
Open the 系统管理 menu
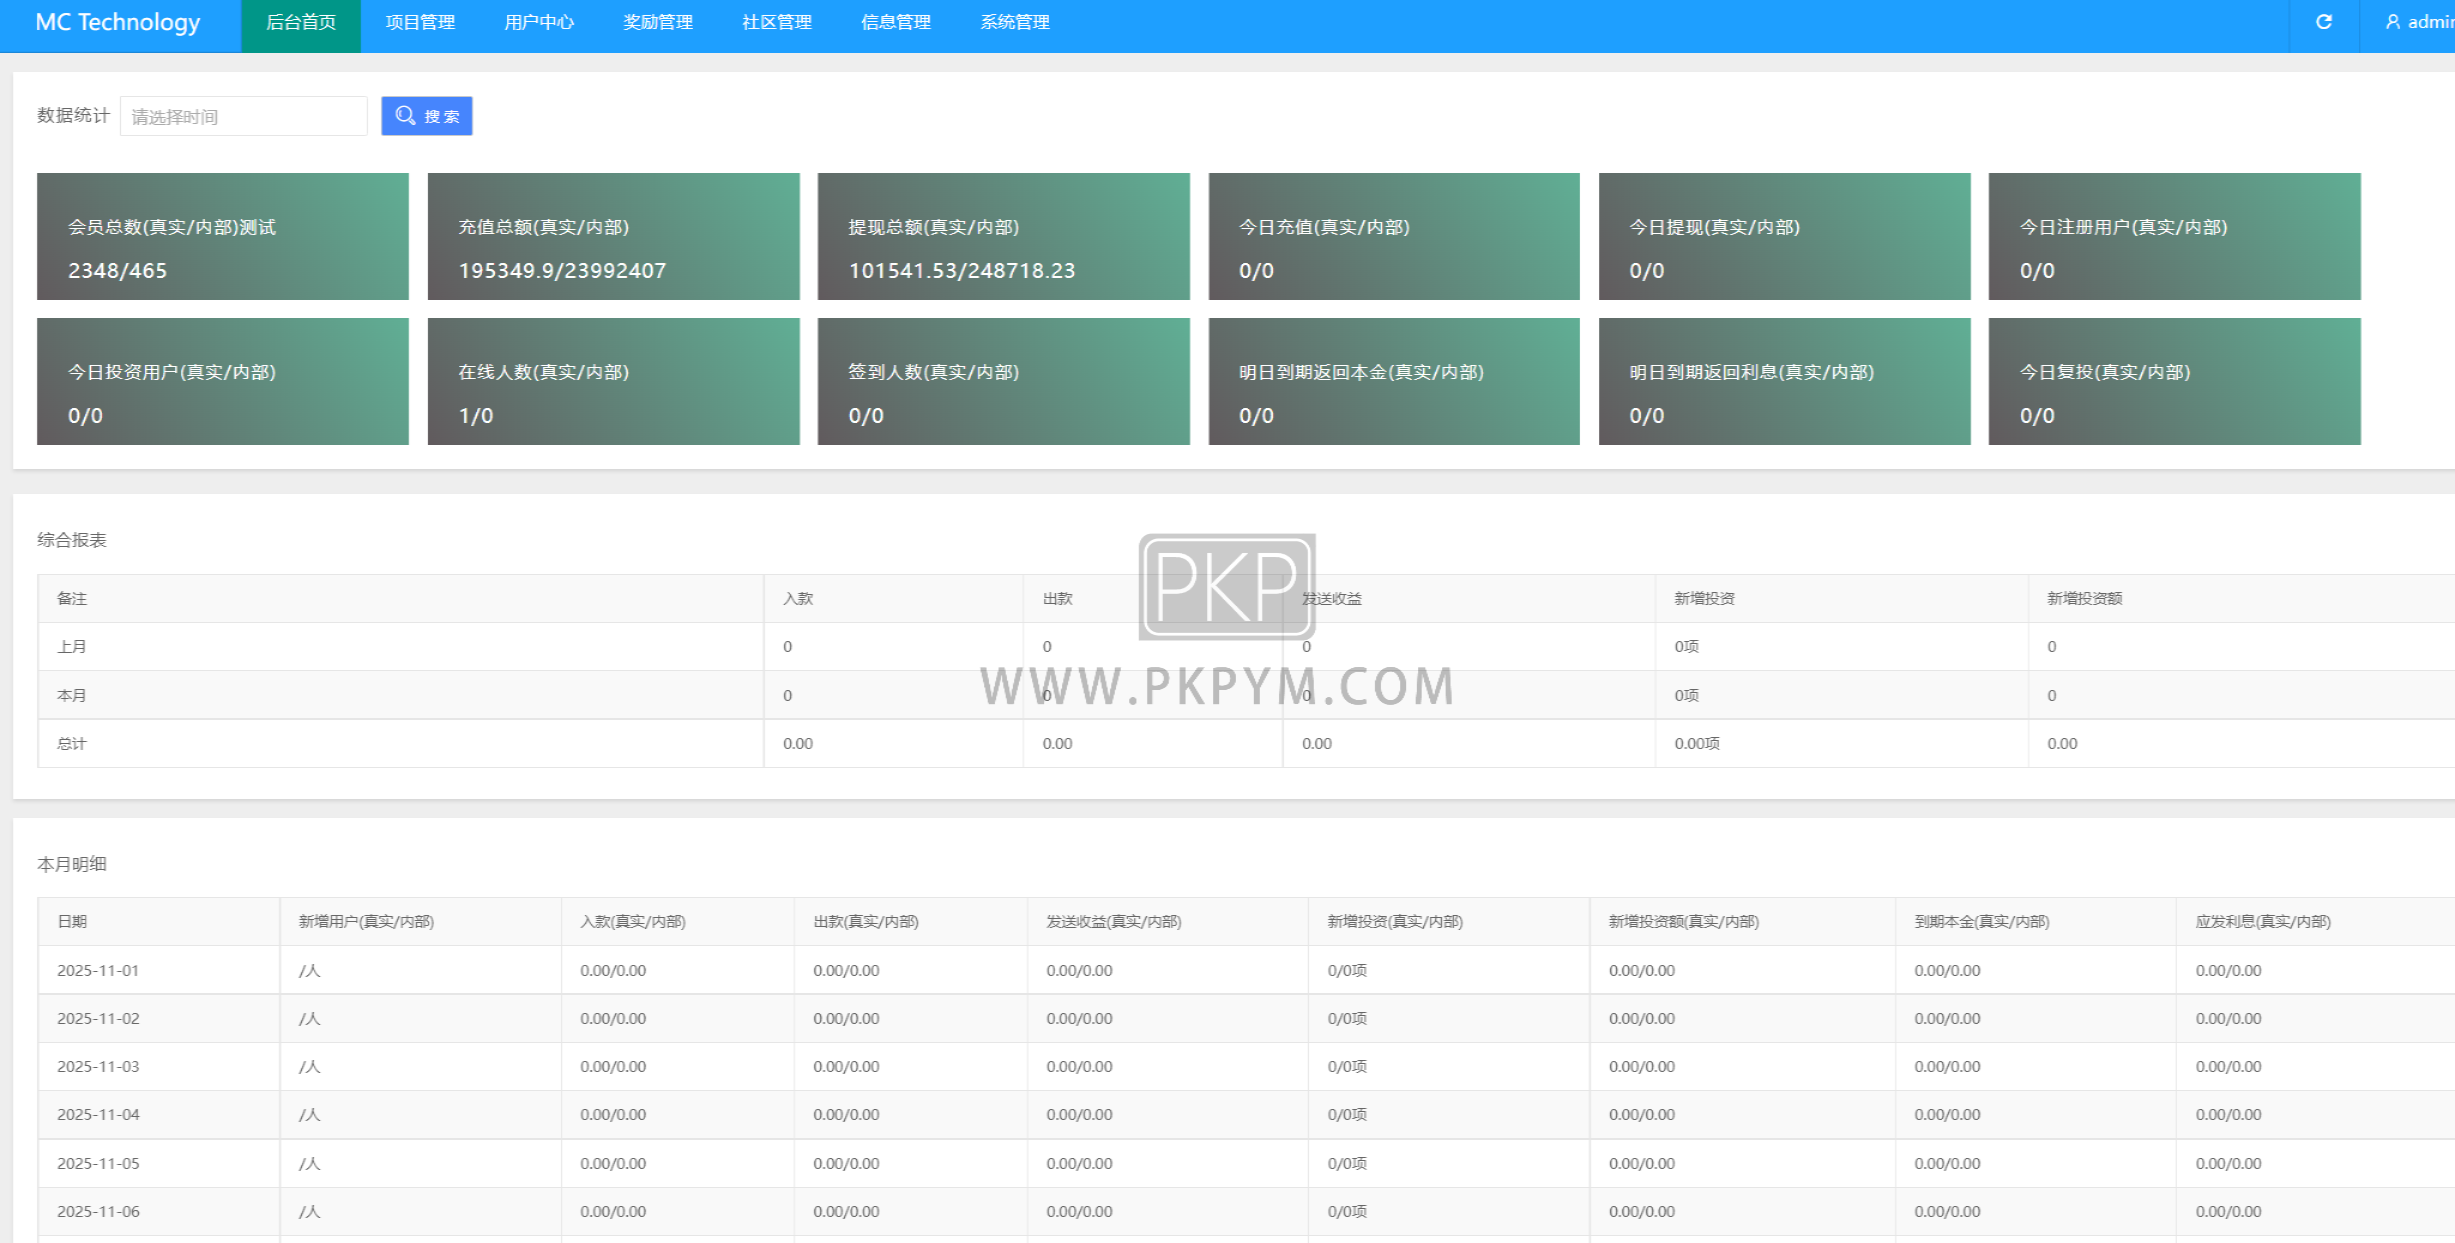click(1015, 22)
